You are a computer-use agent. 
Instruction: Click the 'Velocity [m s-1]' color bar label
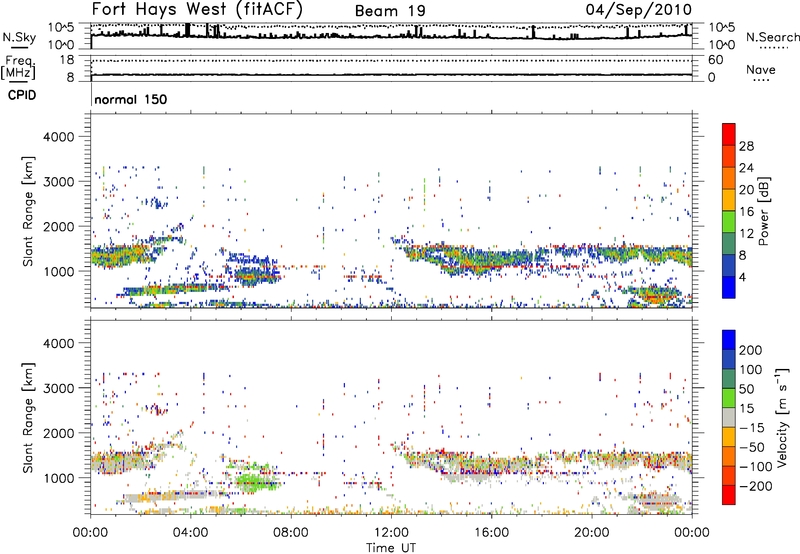click(x=782, y=417)
